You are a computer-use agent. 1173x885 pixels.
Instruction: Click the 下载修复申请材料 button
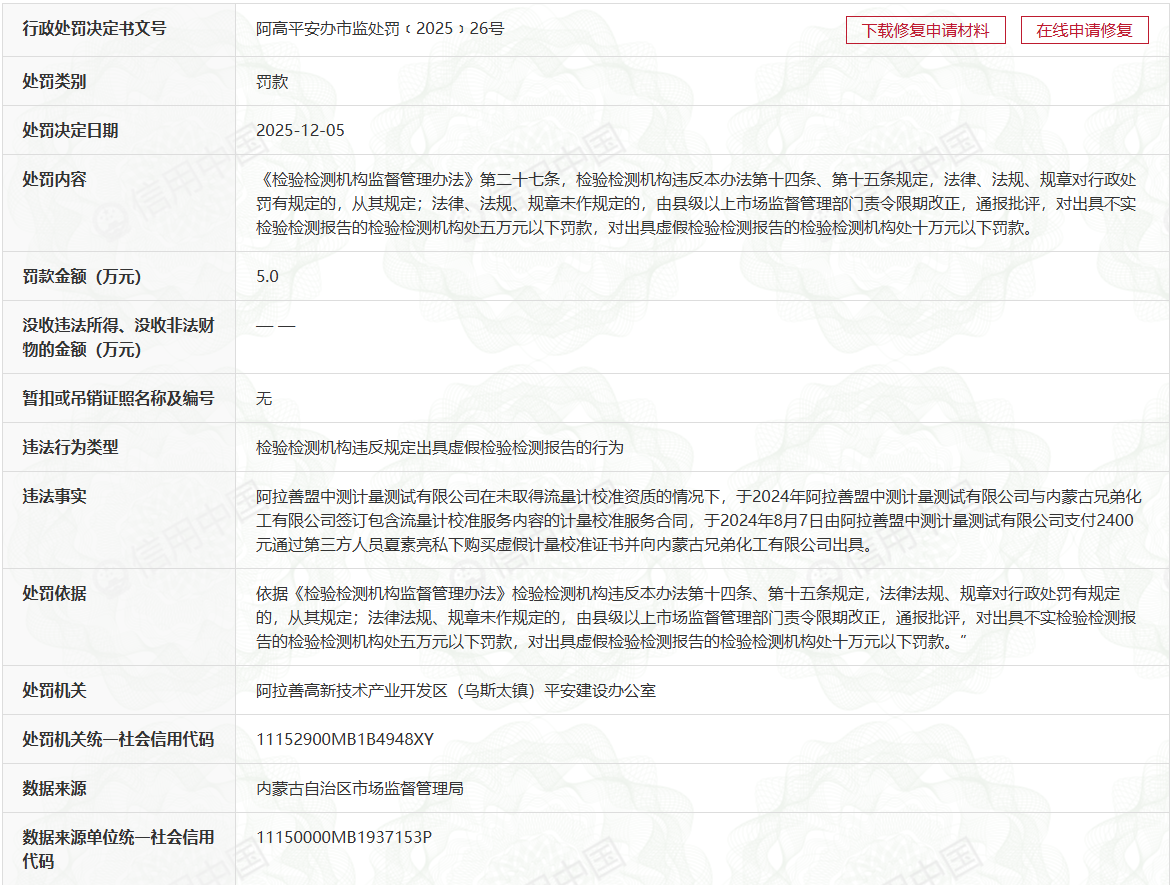pos(925,30)
